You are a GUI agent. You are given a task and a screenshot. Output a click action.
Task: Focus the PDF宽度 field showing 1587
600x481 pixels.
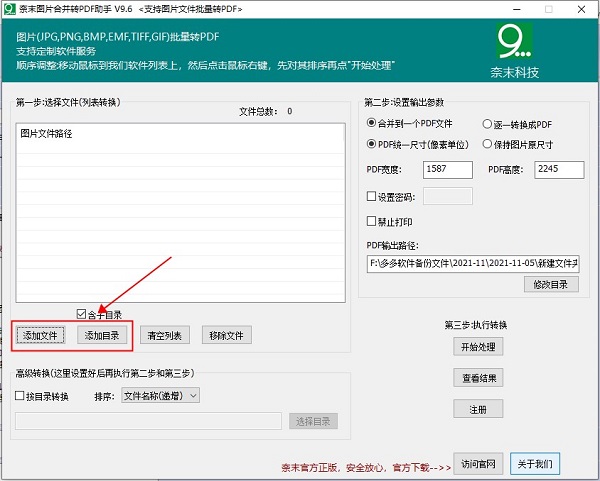[448, 170]
